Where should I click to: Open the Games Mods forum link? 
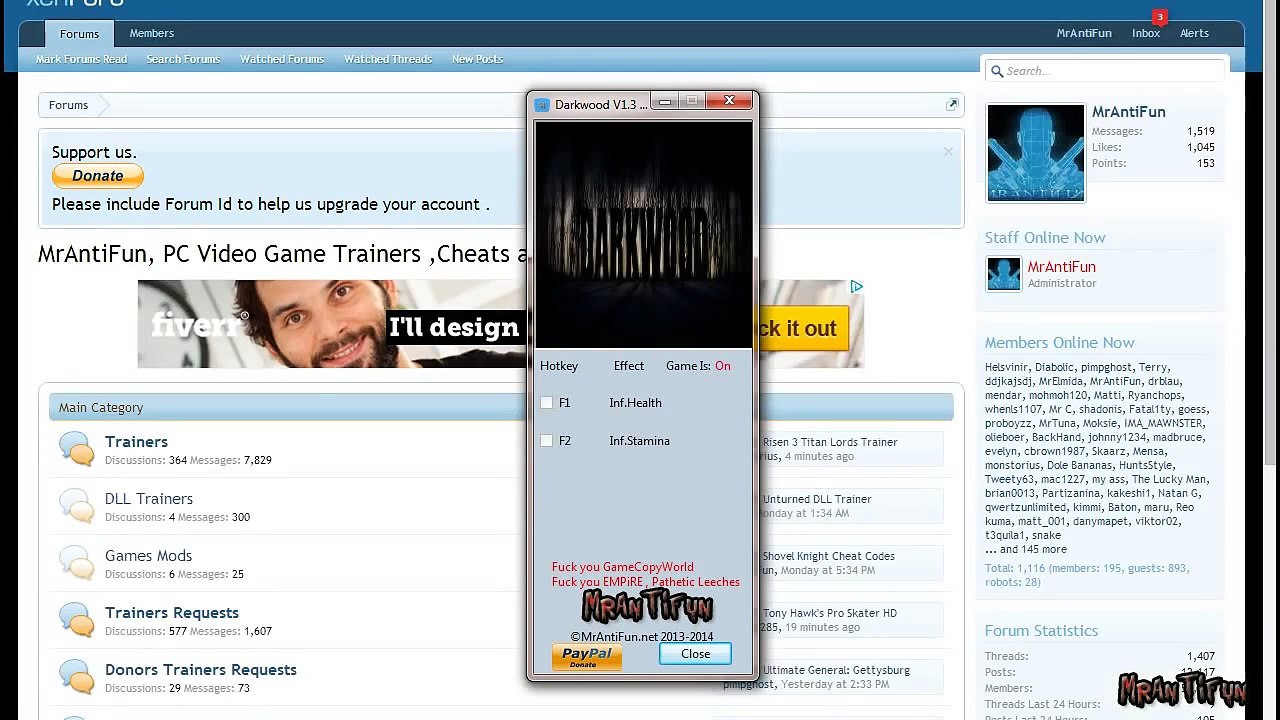click(148, 556)
